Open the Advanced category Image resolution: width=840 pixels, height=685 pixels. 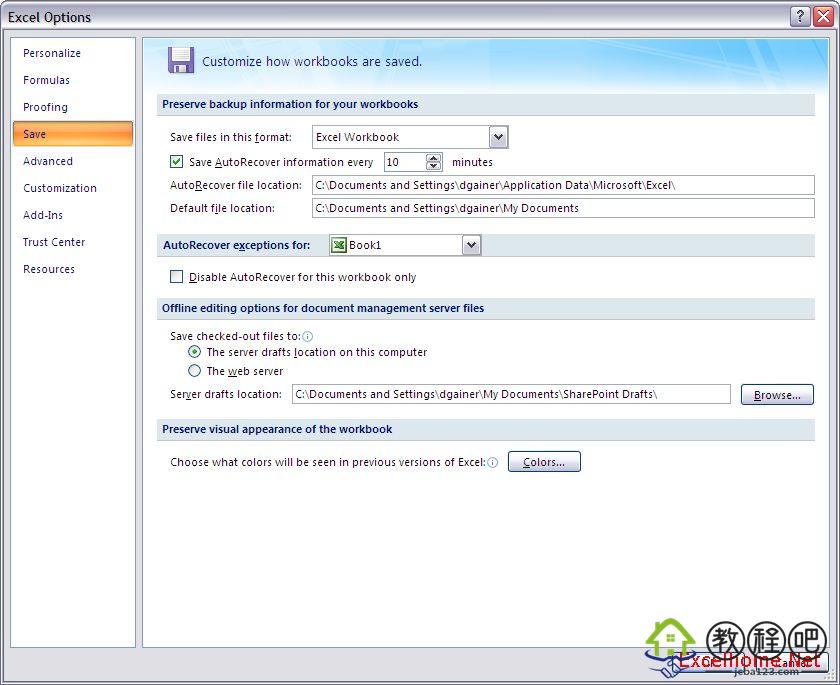click(48, 161)
